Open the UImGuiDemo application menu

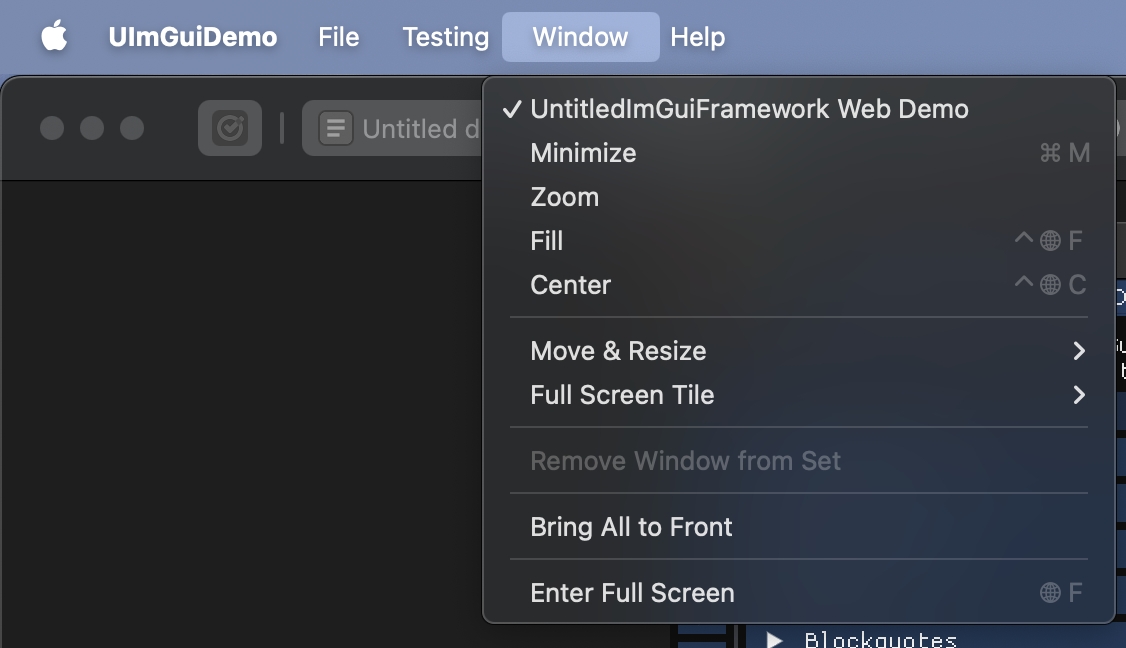click(x=192, y=37)
